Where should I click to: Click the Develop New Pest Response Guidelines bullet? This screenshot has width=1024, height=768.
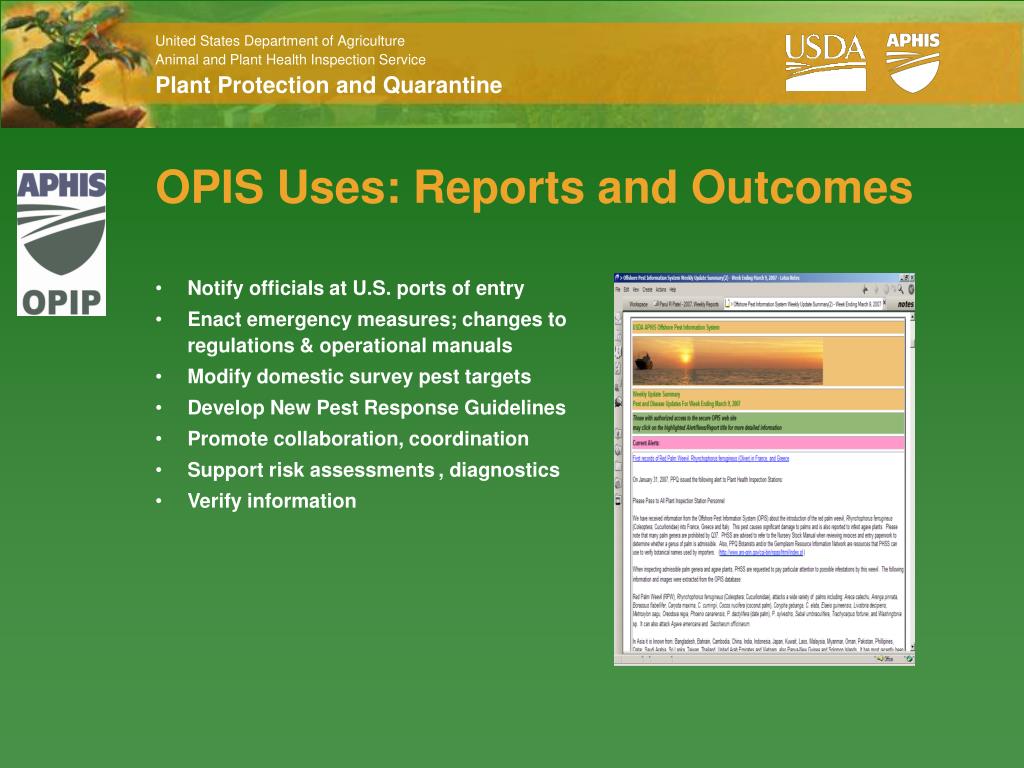tap(377, 408)
